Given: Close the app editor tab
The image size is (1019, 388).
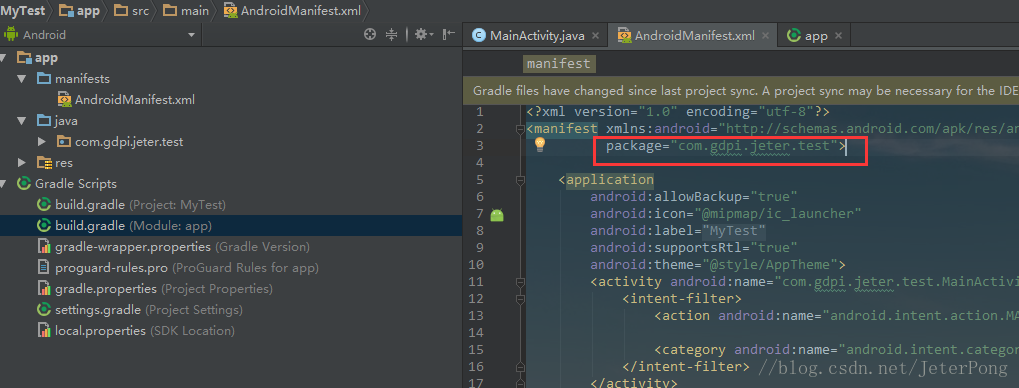Looking at the screenshot, I should pyautogui.click(x=838, y=36).
